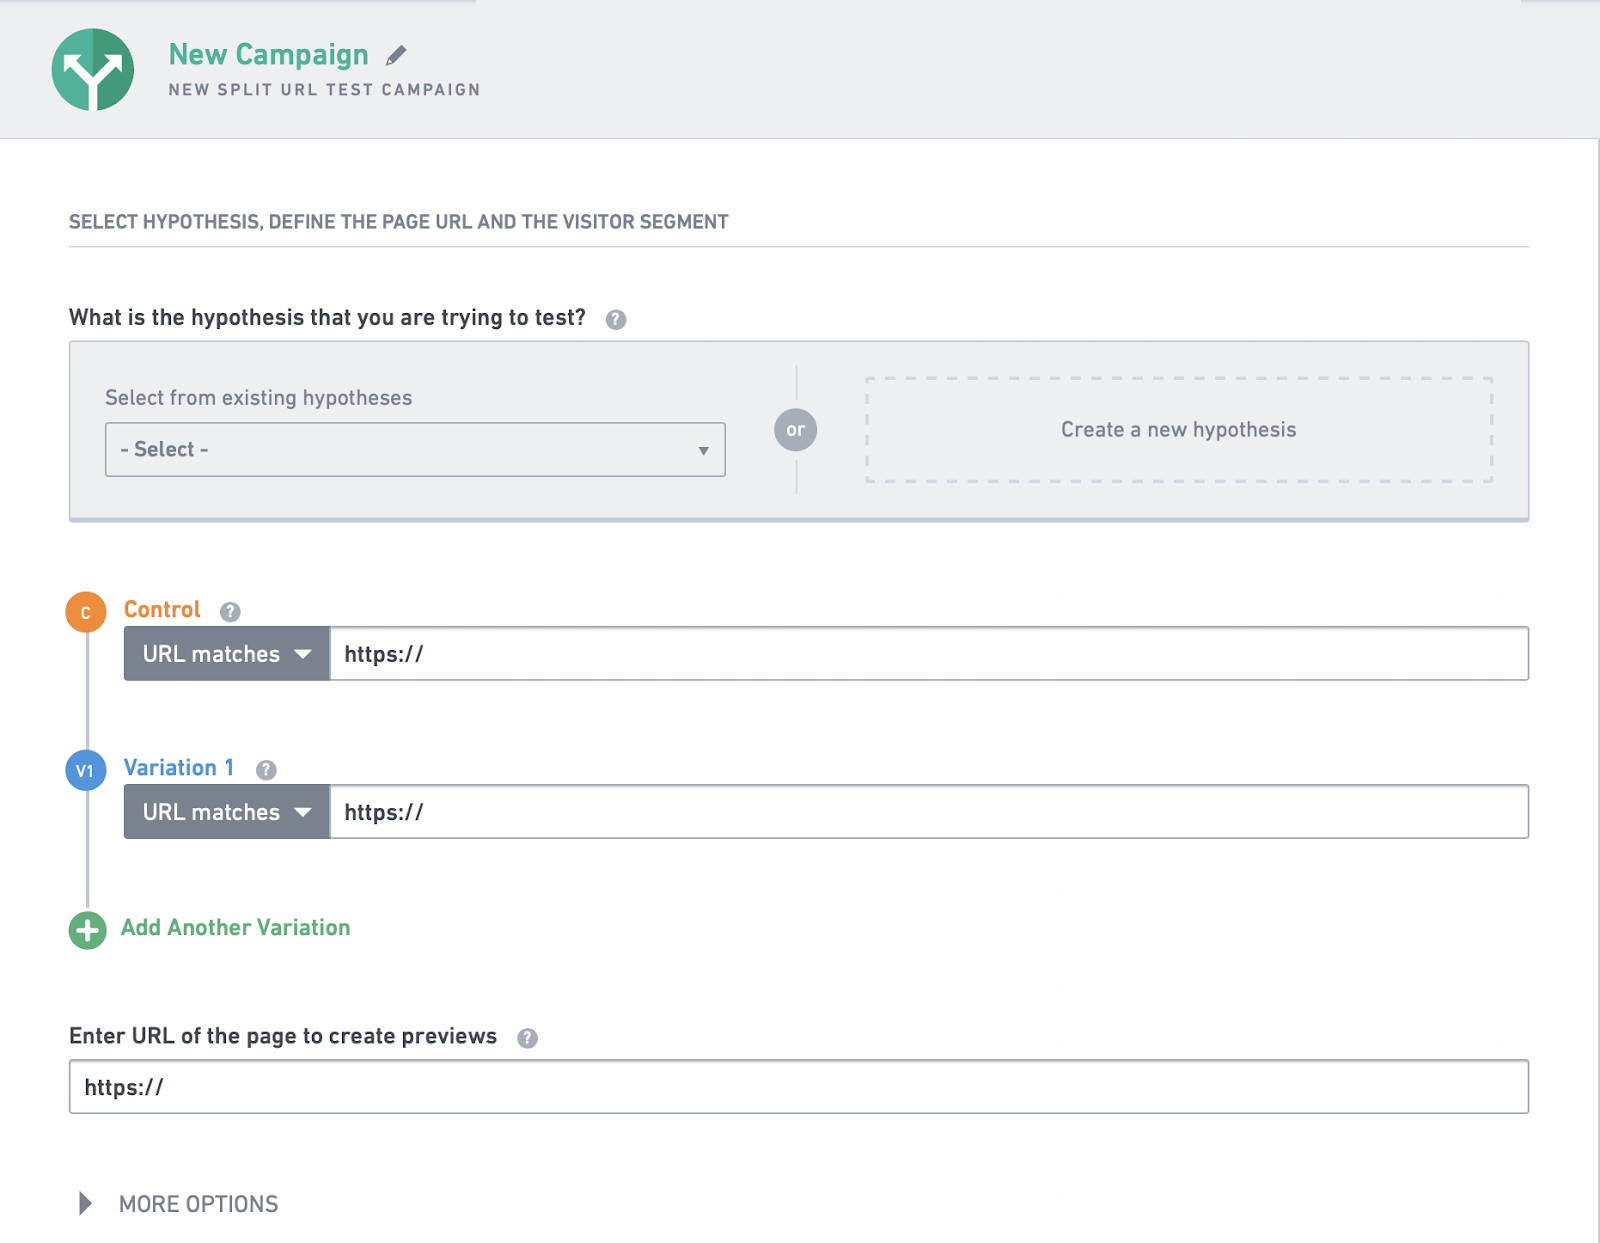Click the split URL campaign logo icon
This screenshot has height=1243, width=1600.
pyautogui.click(x=93, y=69)
